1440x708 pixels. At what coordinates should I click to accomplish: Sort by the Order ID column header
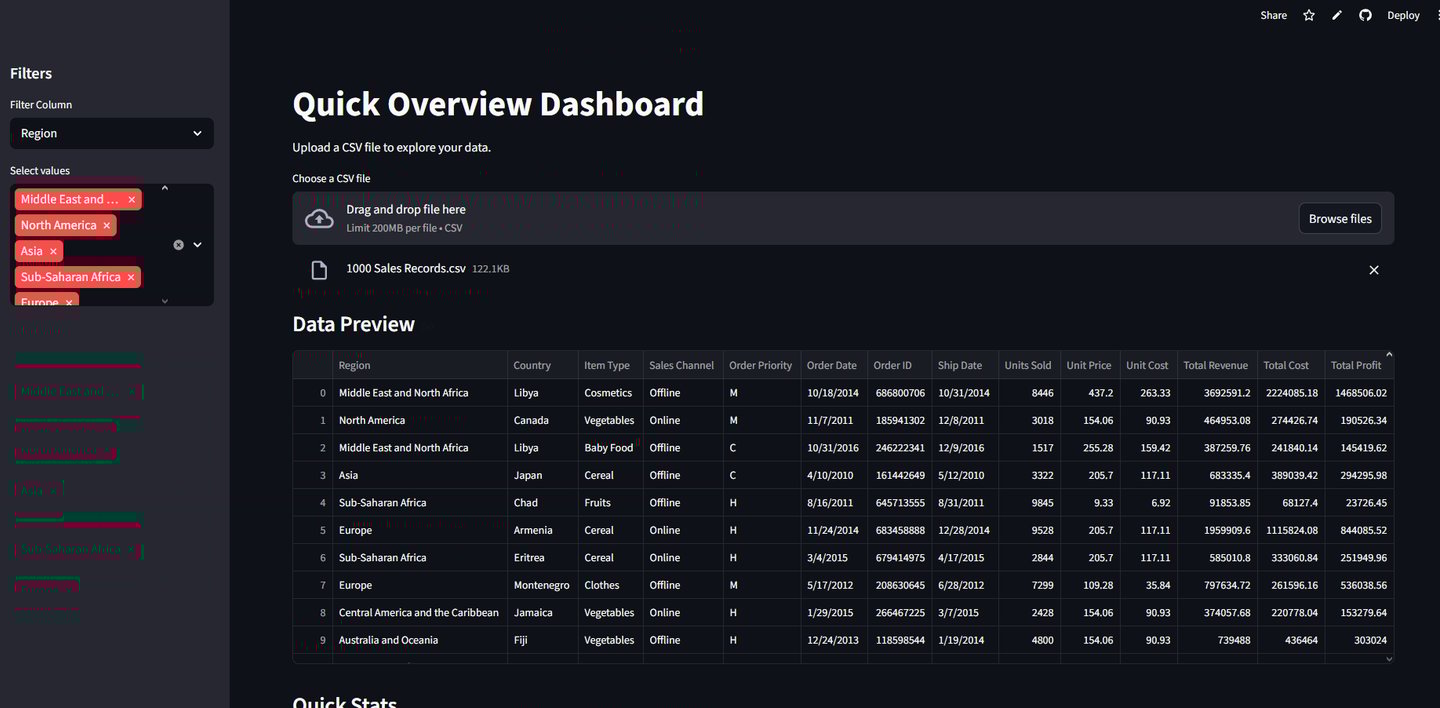pos(899,365)
